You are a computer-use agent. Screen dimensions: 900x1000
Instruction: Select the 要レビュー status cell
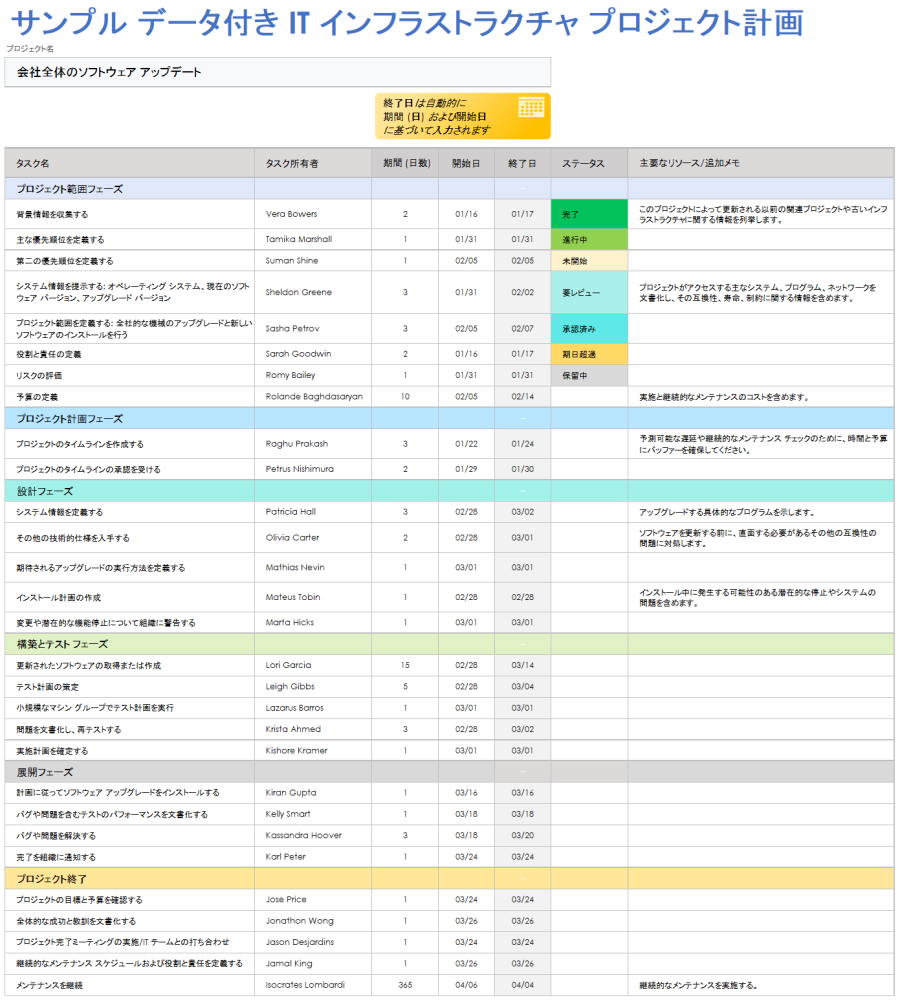[589, 292]
